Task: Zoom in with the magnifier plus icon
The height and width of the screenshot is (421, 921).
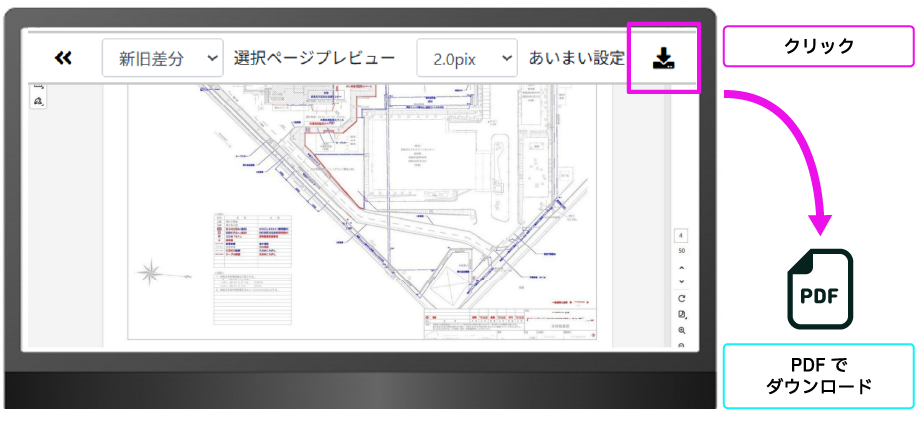Action: [x=681, y=331]
